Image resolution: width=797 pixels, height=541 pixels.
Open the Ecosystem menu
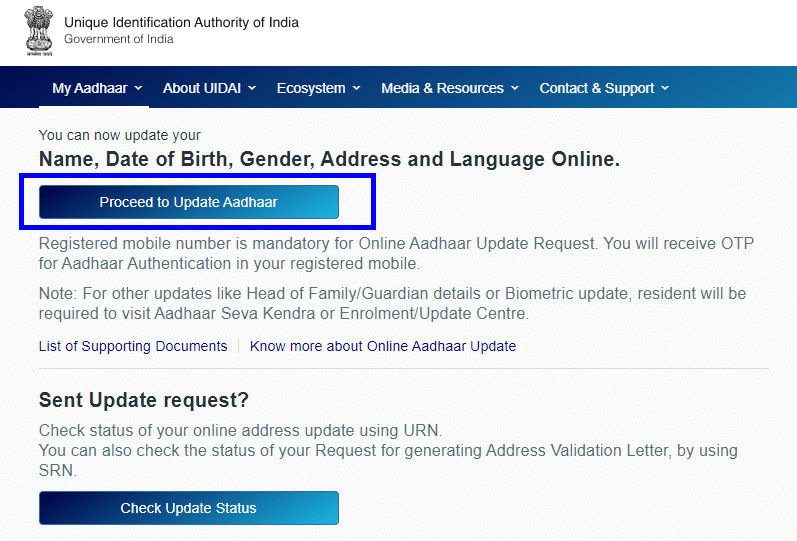tap(319, 88)
